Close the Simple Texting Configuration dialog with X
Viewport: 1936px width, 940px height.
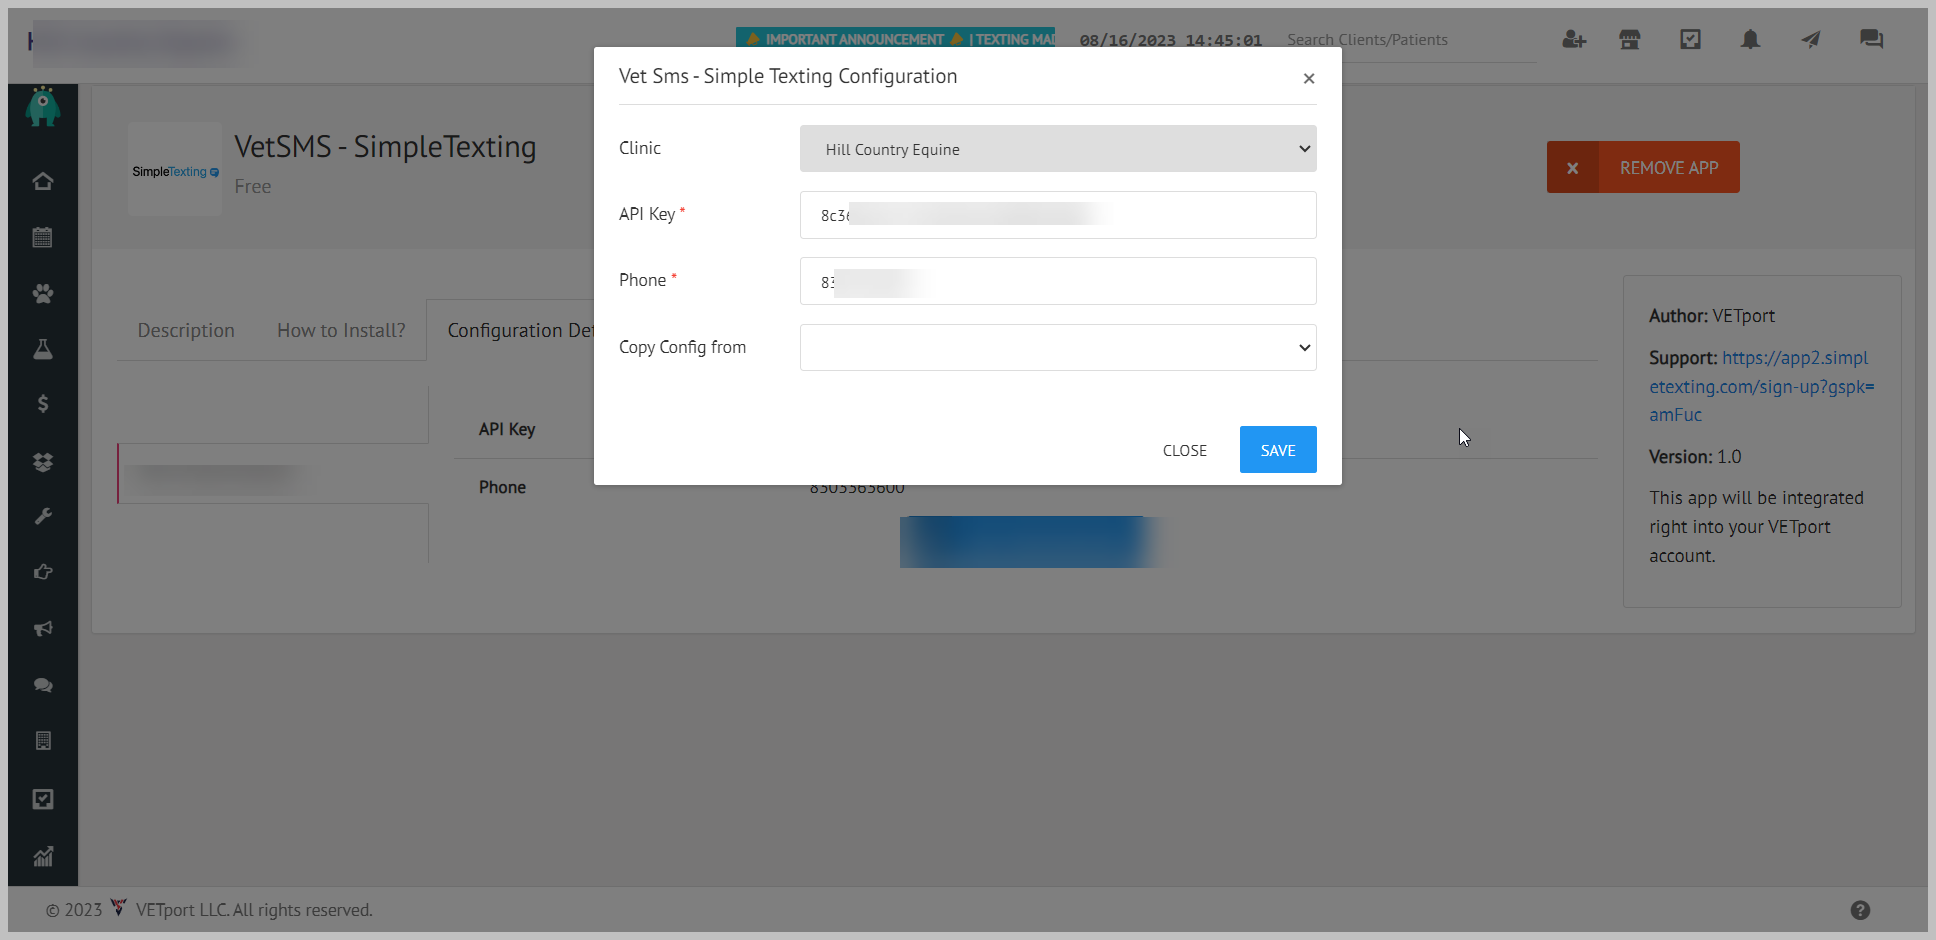pos(1308,78)
